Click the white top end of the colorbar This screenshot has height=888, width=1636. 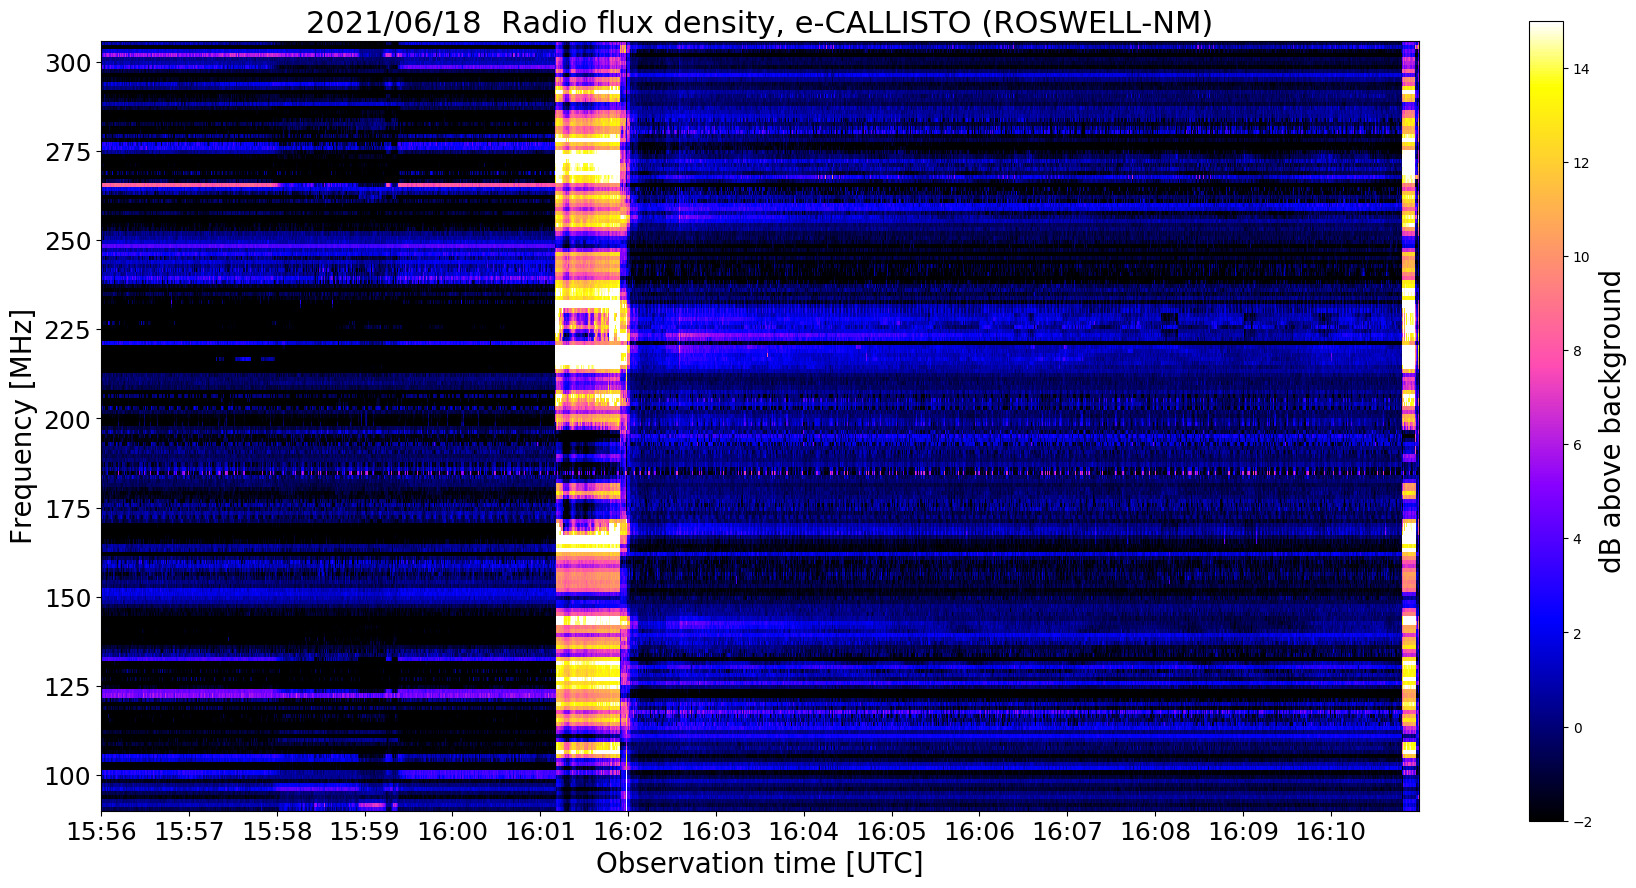1546,27
